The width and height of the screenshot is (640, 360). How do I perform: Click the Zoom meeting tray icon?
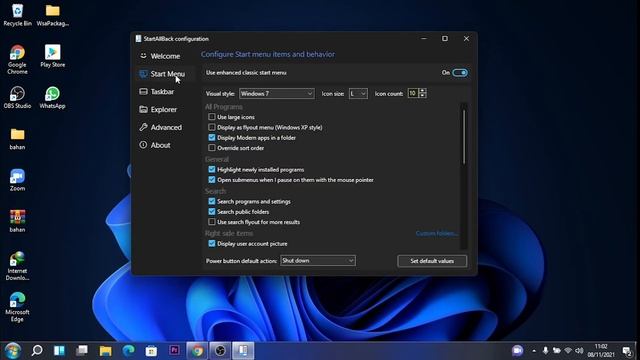point(517,350)
